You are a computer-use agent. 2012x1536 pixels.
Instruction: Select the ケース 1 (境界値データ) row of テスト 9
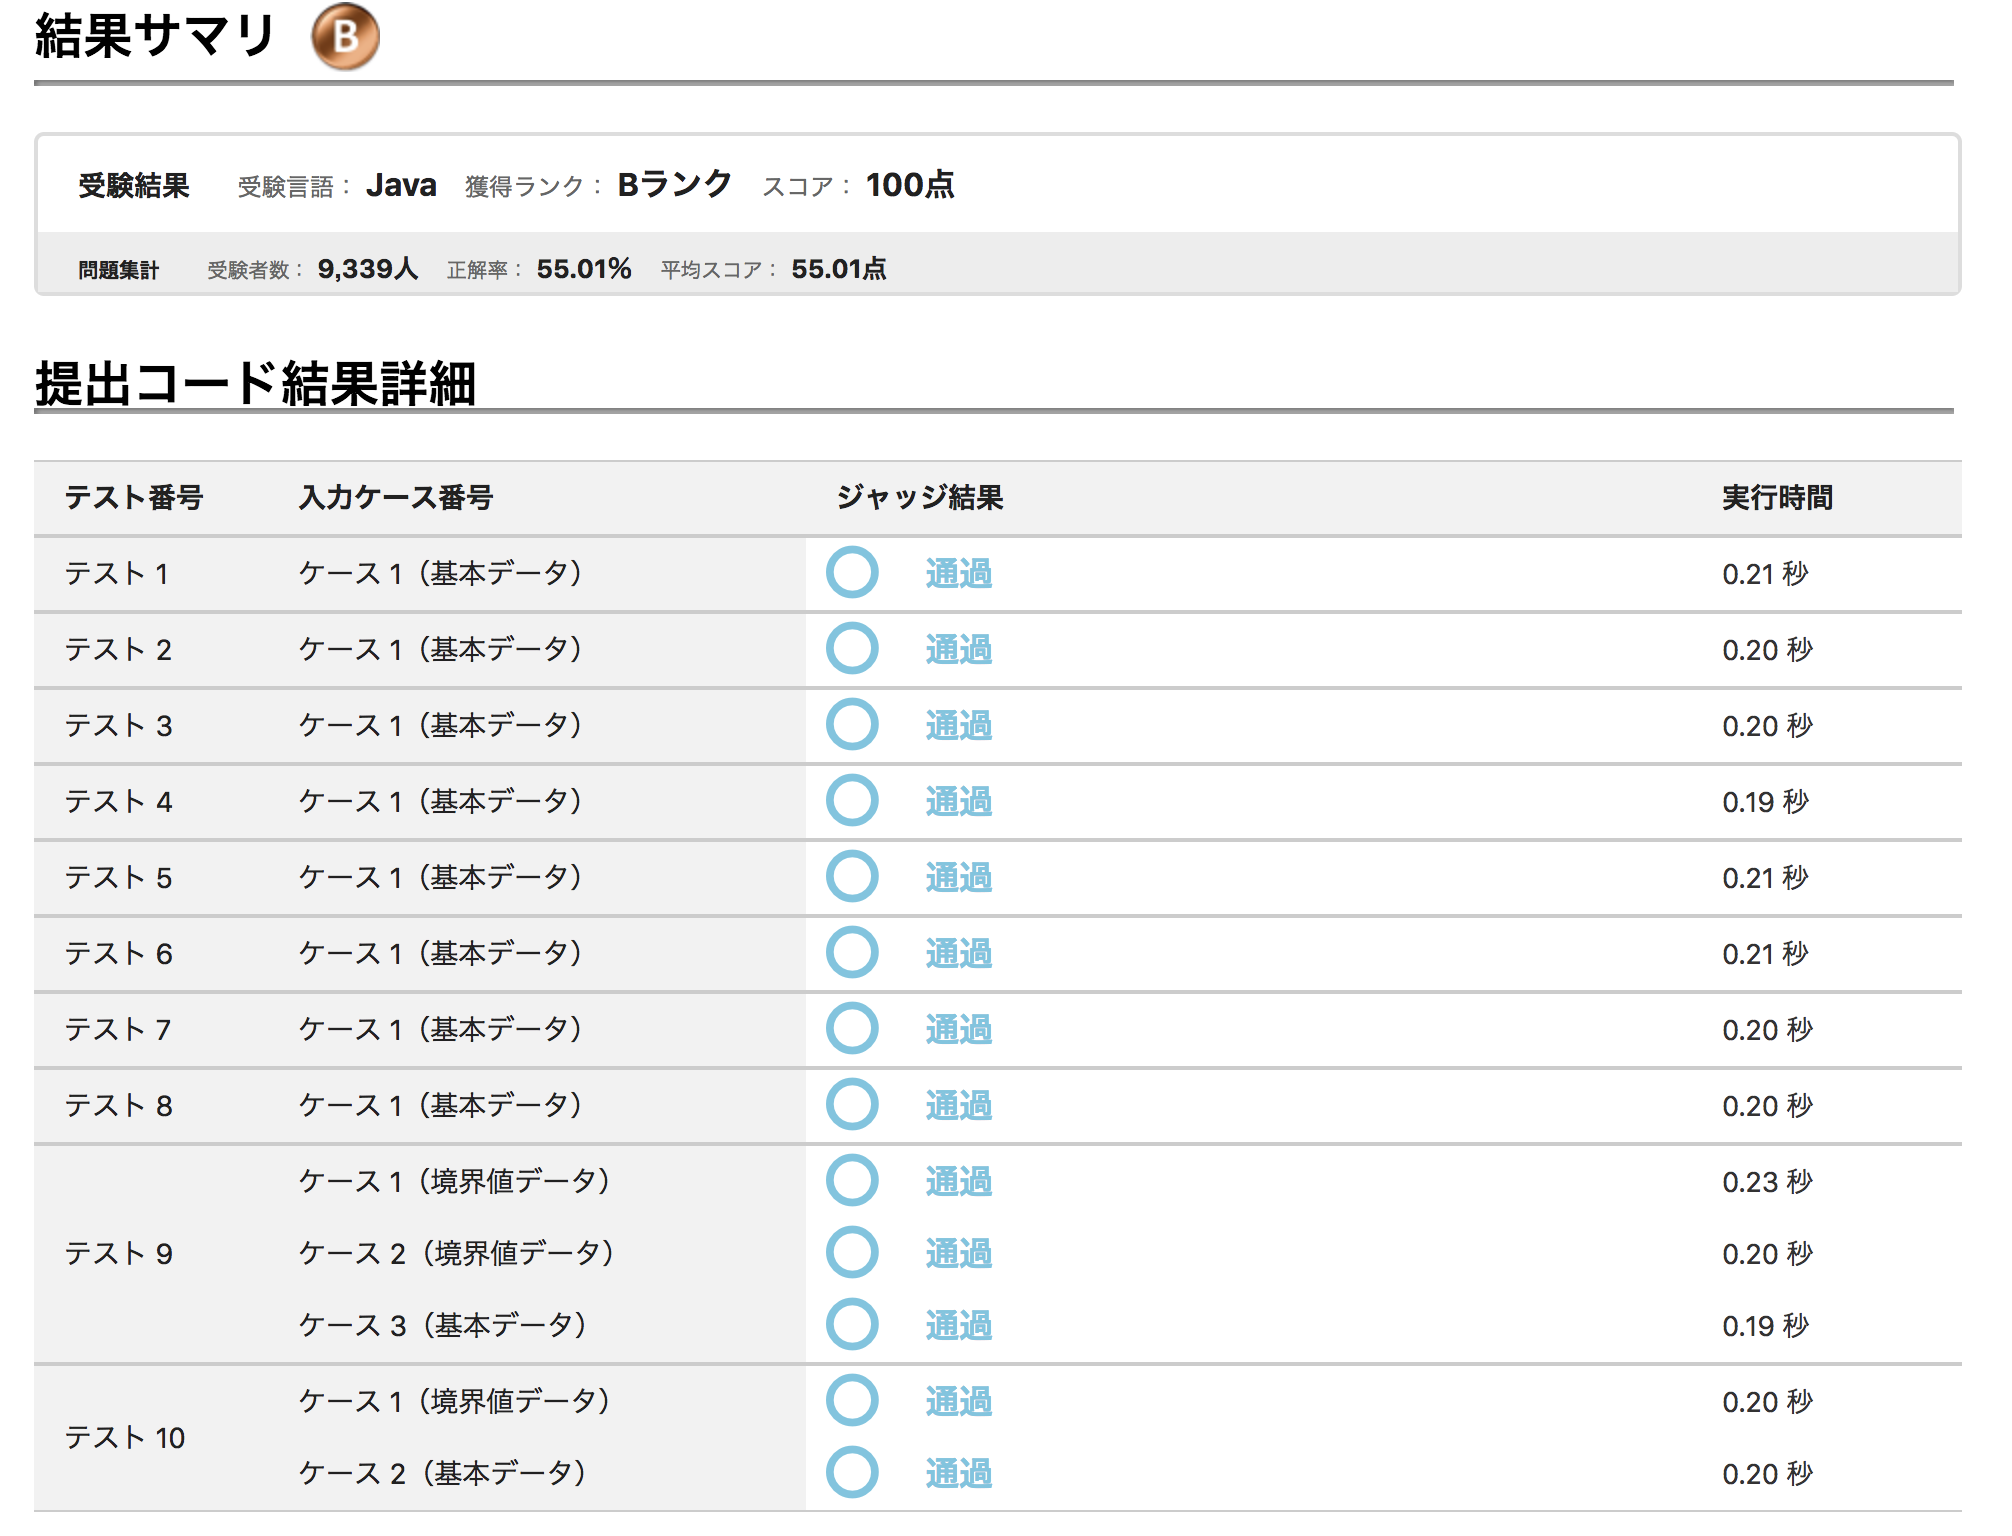point(455,1179)
